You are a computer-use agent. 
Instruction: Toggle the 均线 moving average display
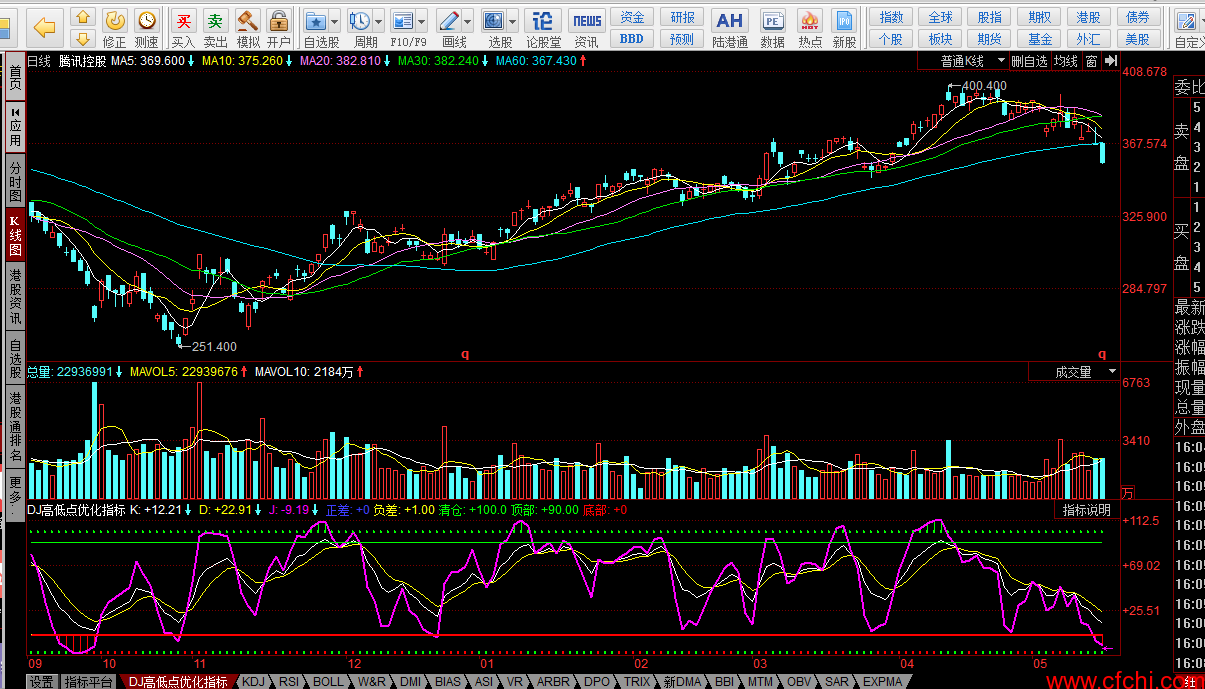click(1066, 62)
